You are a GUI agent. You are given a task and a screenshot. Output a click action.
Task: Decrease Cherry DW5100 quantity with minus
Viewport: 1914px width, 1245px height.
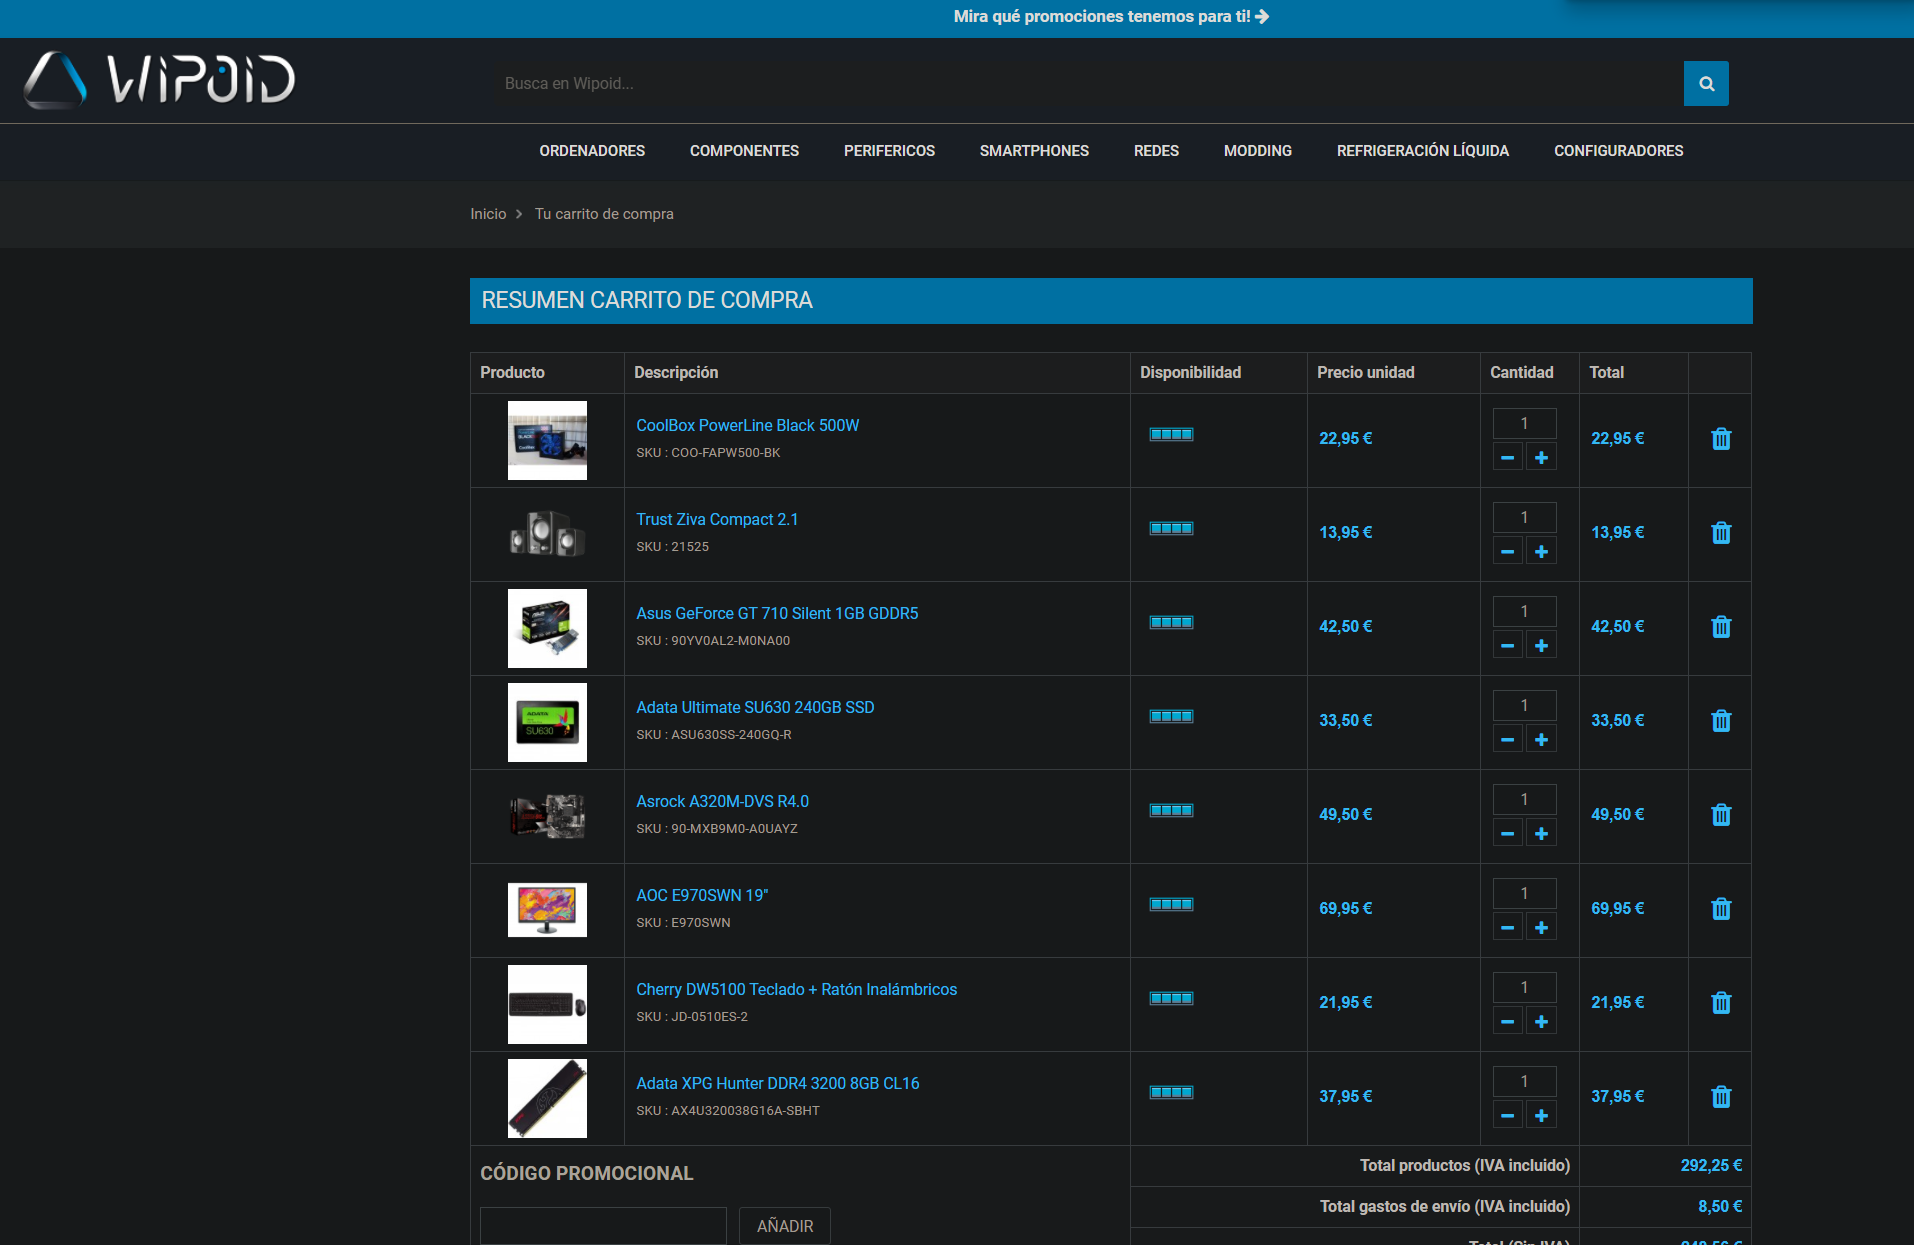tap(1508, 1022)
